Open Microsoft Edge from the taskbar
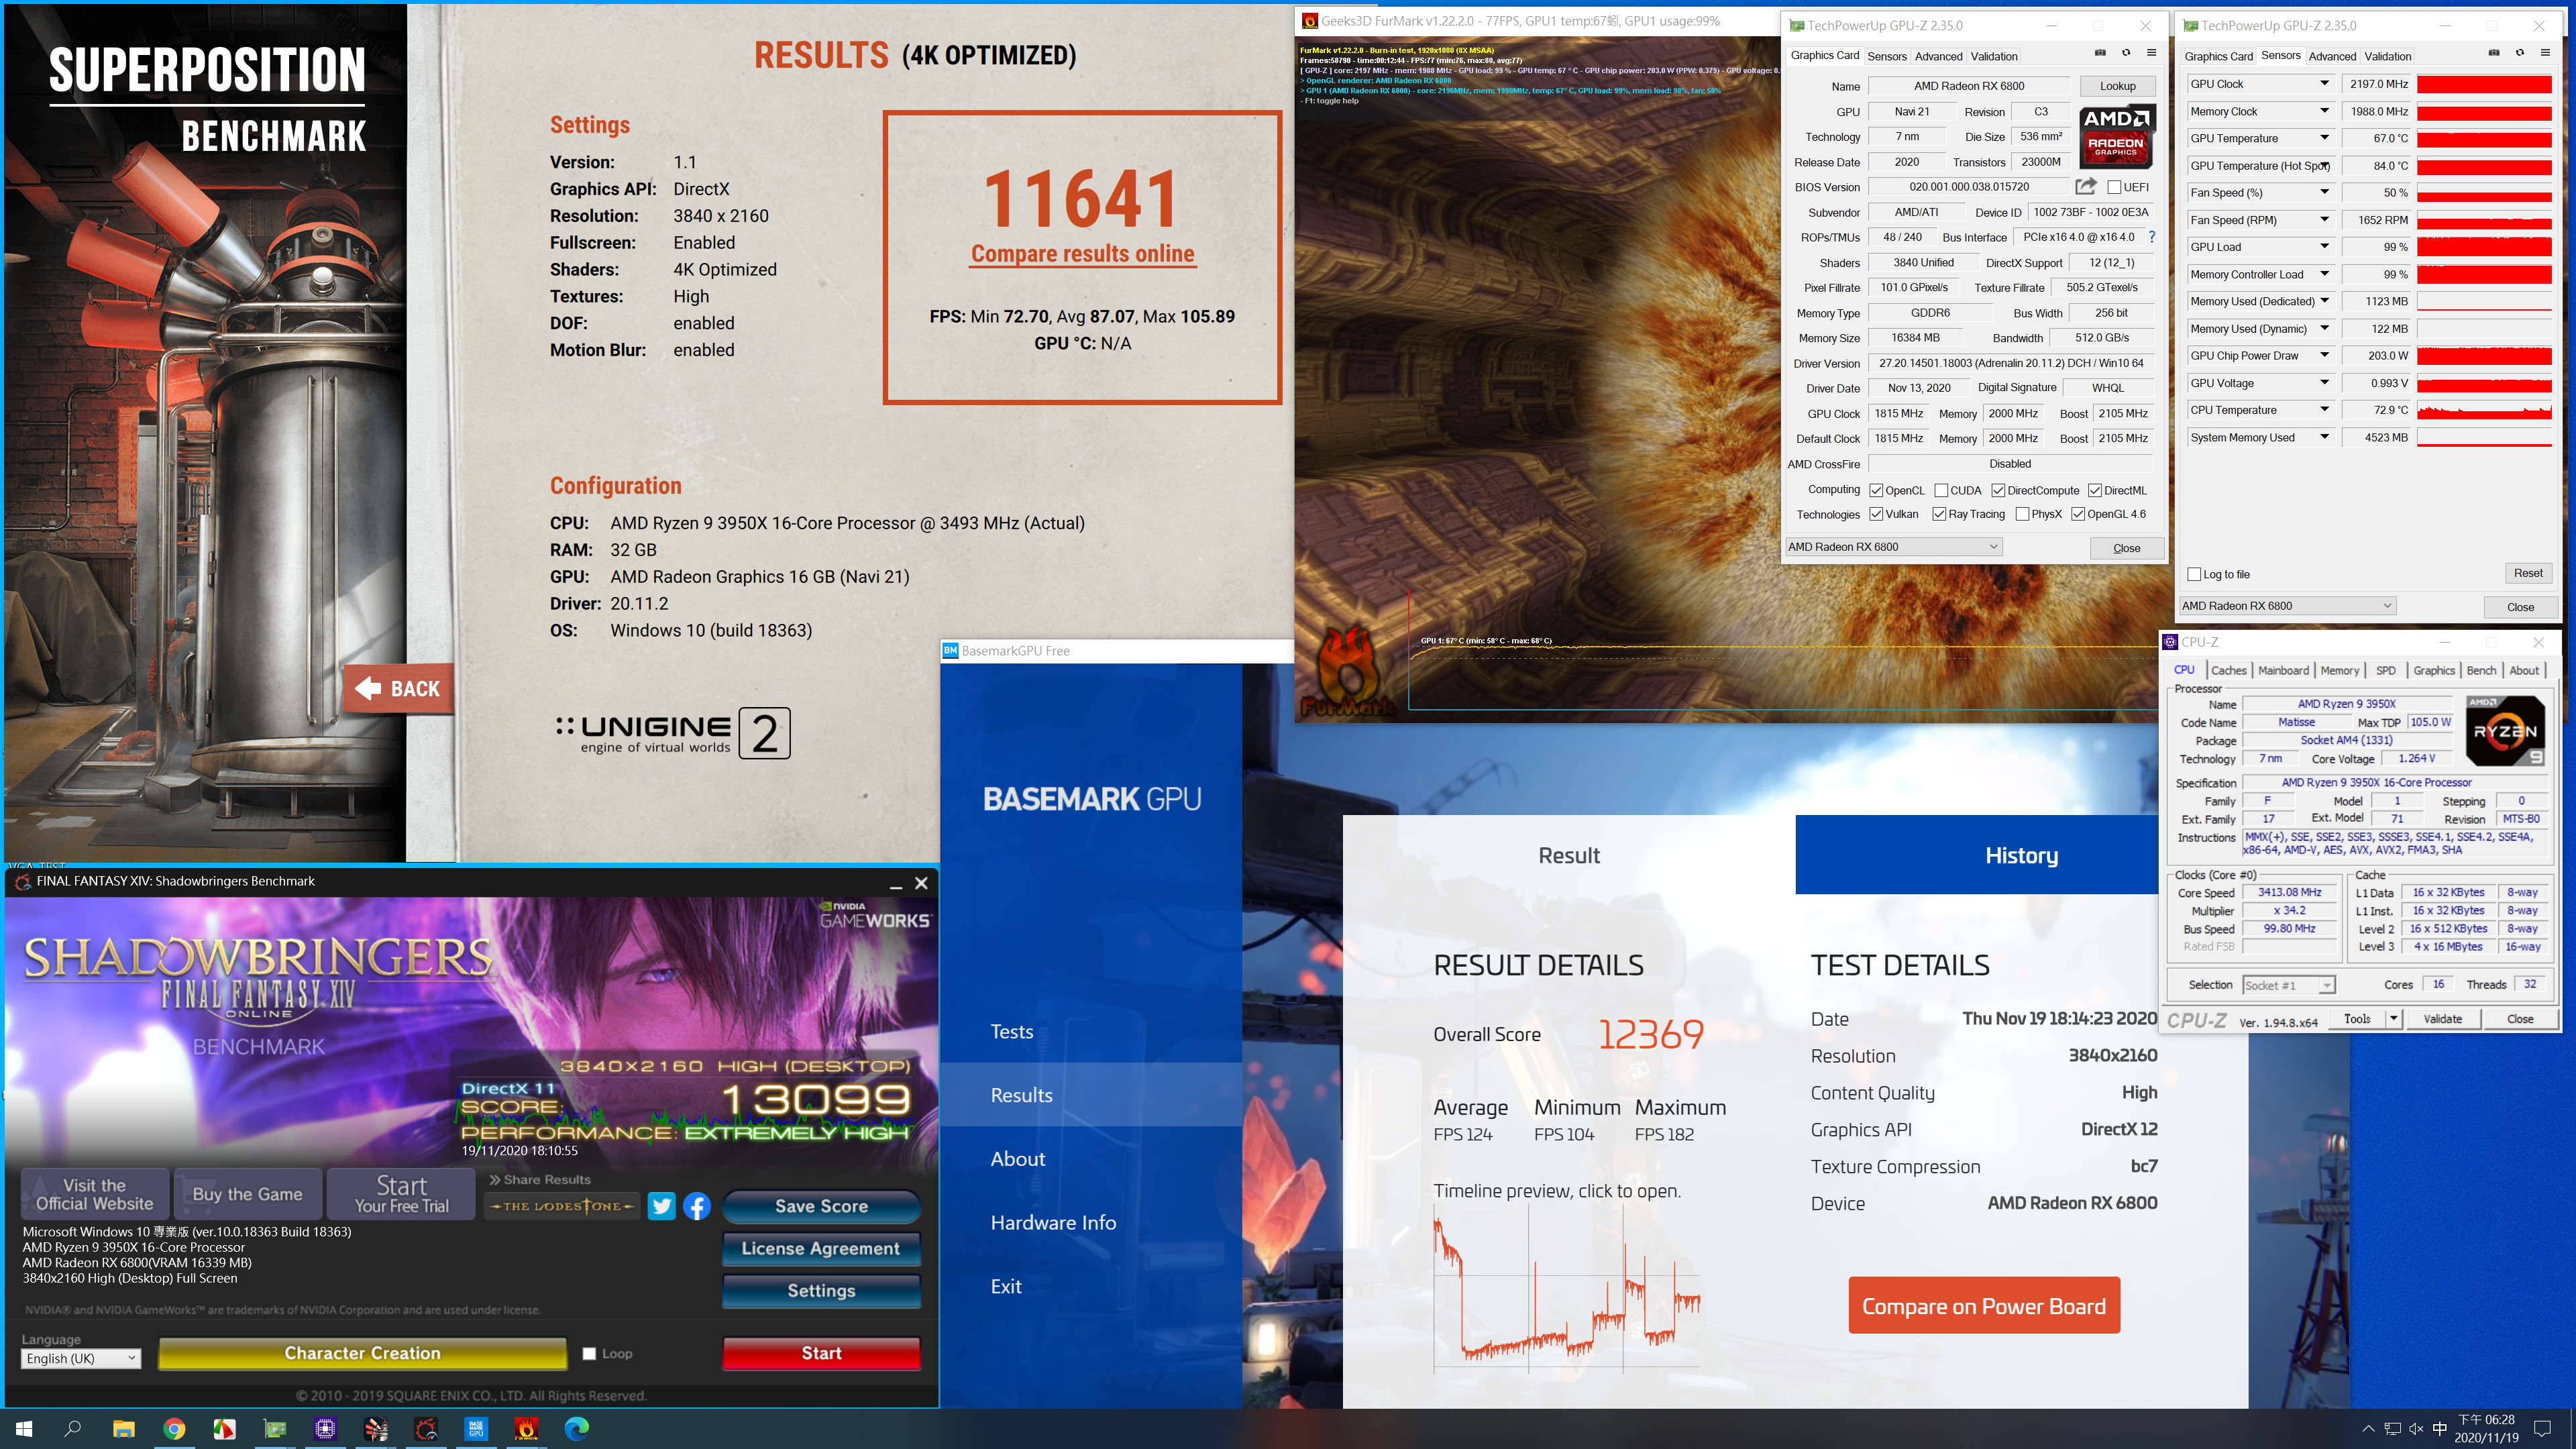The image size is (2576, 1449). 577,1429
